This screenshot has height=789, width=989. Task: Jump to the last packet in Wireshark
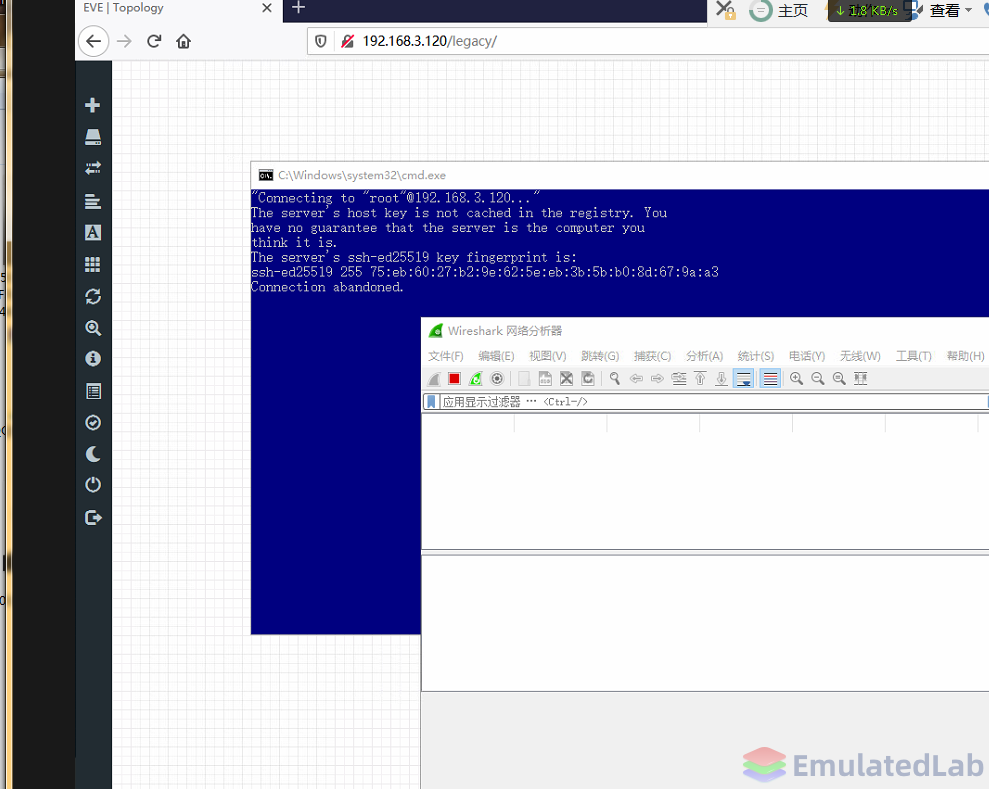(x=722, y=378)
